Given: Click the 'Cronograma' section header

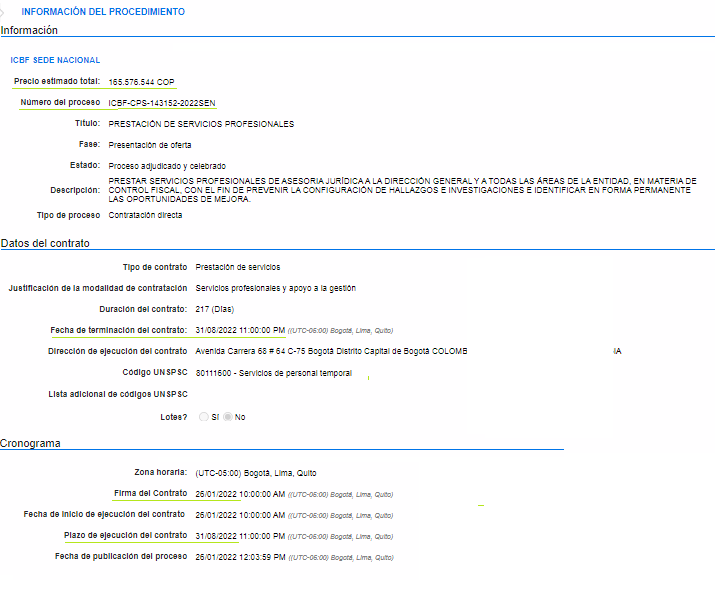Looking at the screenshot, I should (x=30, y=443).
